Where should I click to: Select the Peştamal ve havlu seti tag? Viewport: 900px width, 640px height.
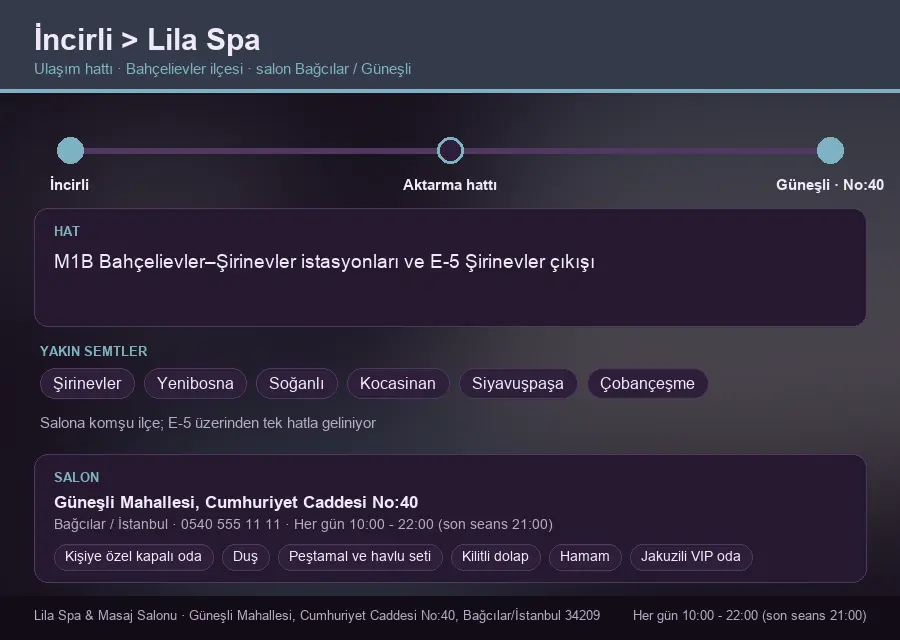pyautogui.click(x=360, y=557)
